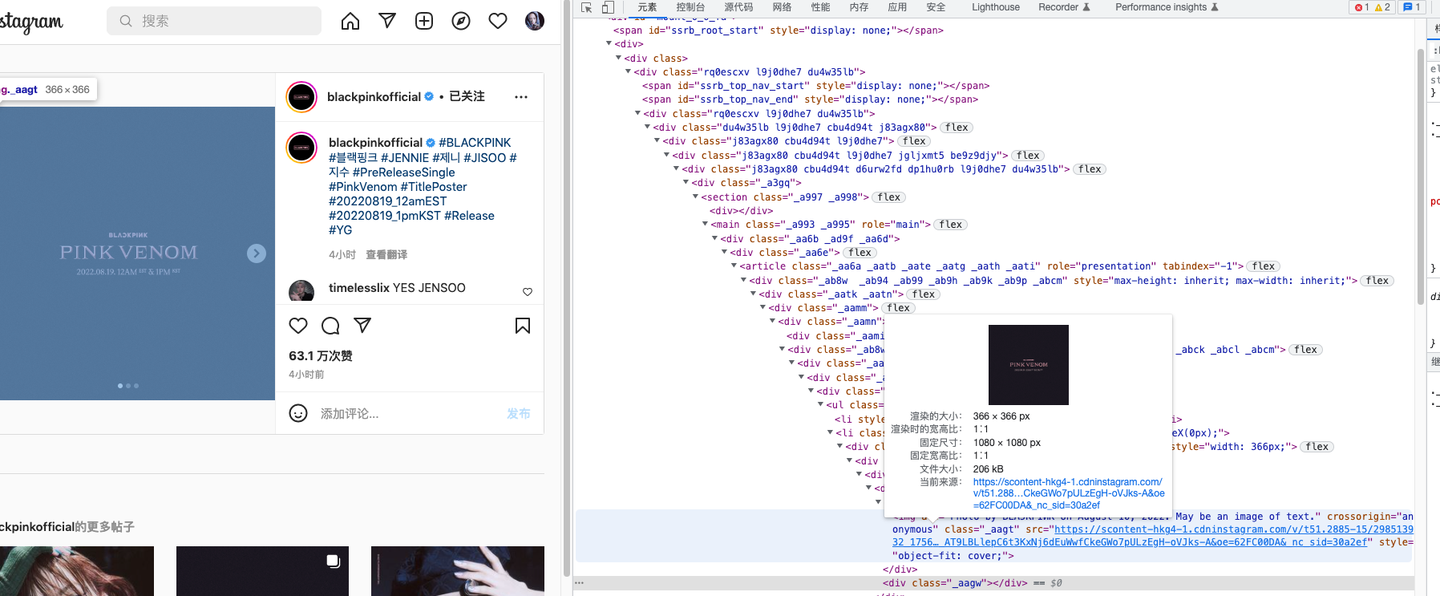
Task: Open the emoji picker smiley icon
Action: coord(298,413)
